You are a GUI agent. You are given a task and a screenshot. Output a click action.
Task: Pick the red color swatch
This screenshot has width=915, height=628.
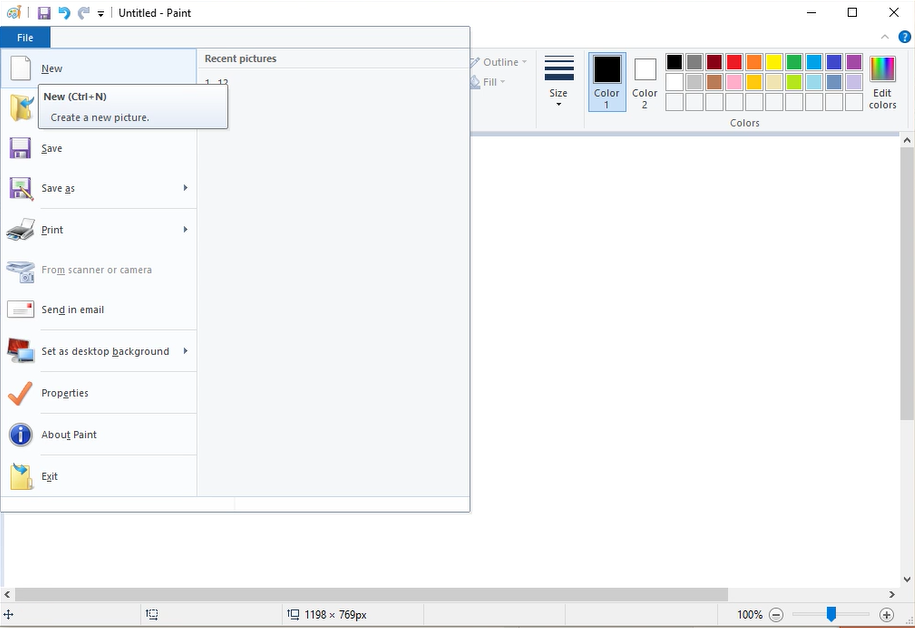pyautogui.click(x=734, y=62)
